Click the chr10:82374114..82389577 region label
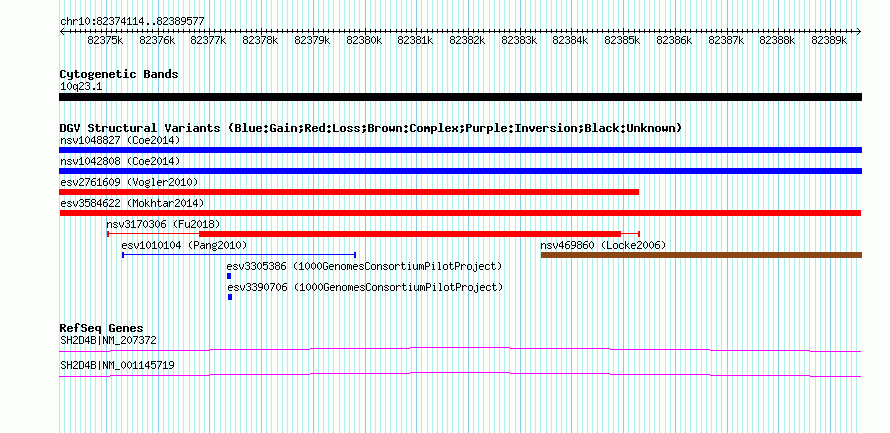890x433 pixels. coord(132,21)
